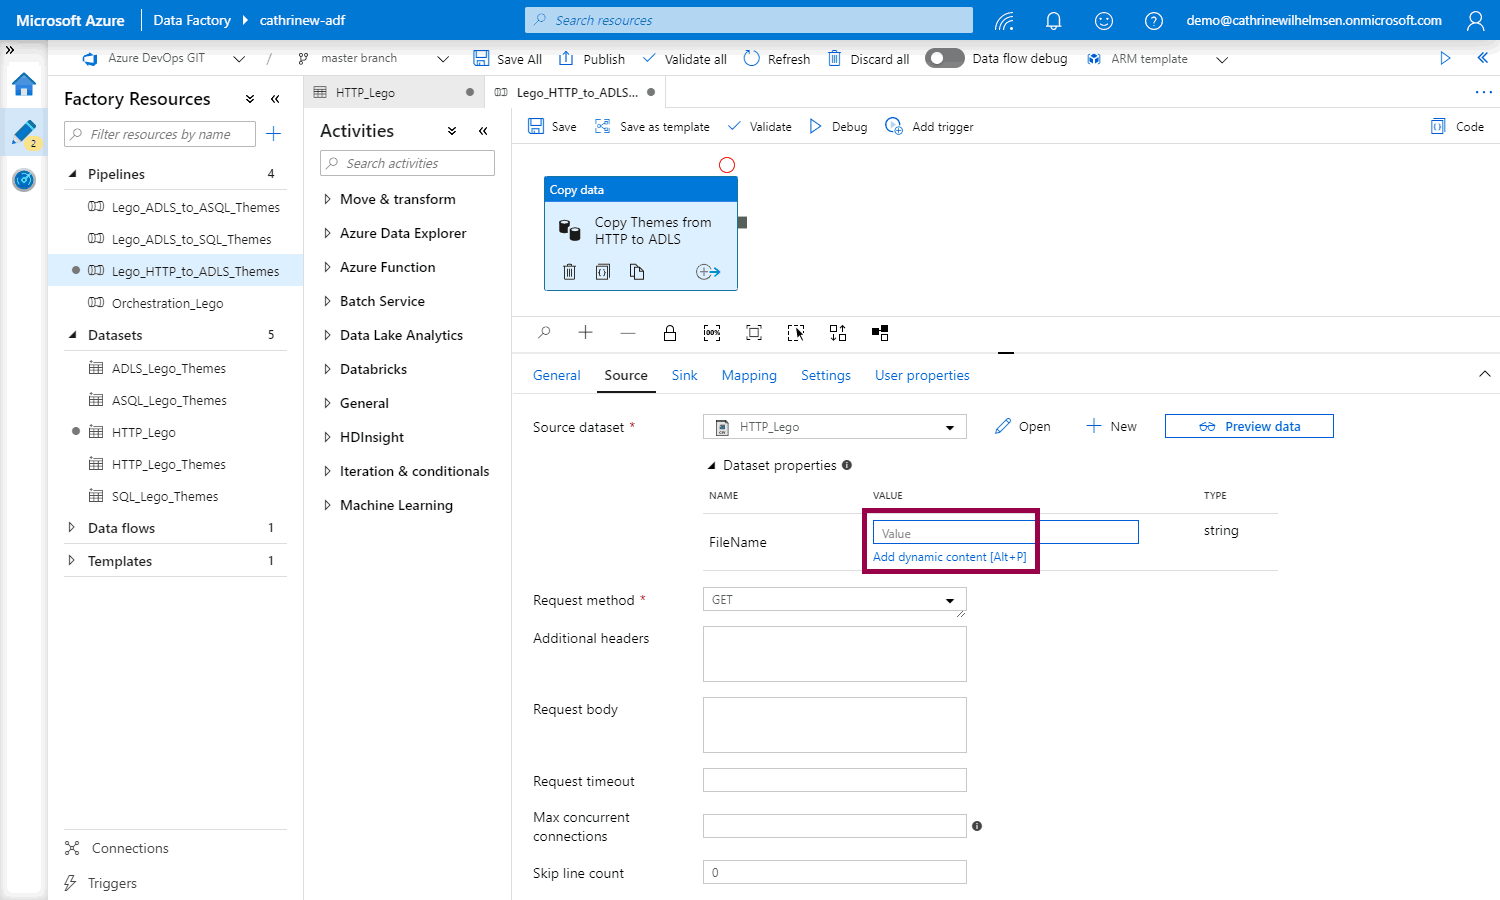This screenshot has height=900, width=1500.
Task: Open the notifications bell icon
Action: (1053, 20)
